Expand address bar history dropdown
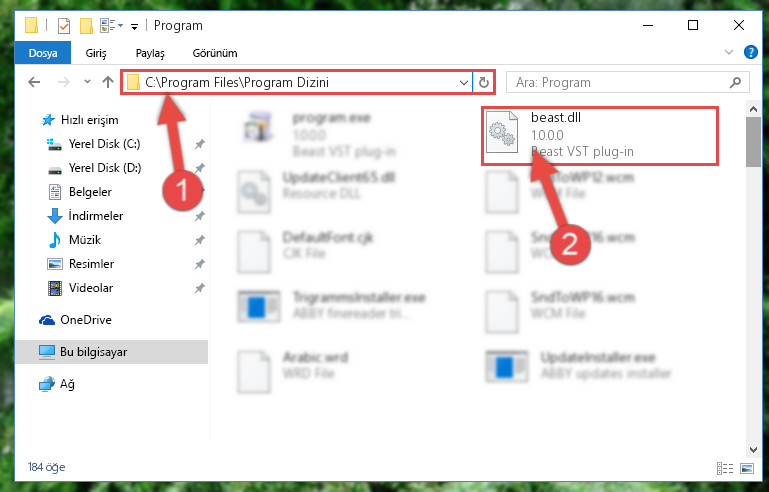This screenshot has height=492, width=769. (x=463, y=82)
